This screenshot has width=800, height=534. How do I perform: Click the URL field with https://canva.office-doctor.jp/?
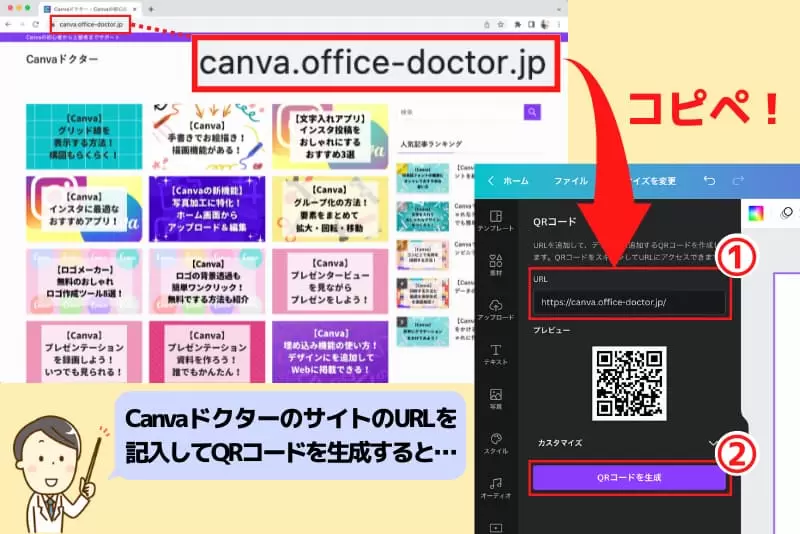pyautogui.click(x=628, y=302)
